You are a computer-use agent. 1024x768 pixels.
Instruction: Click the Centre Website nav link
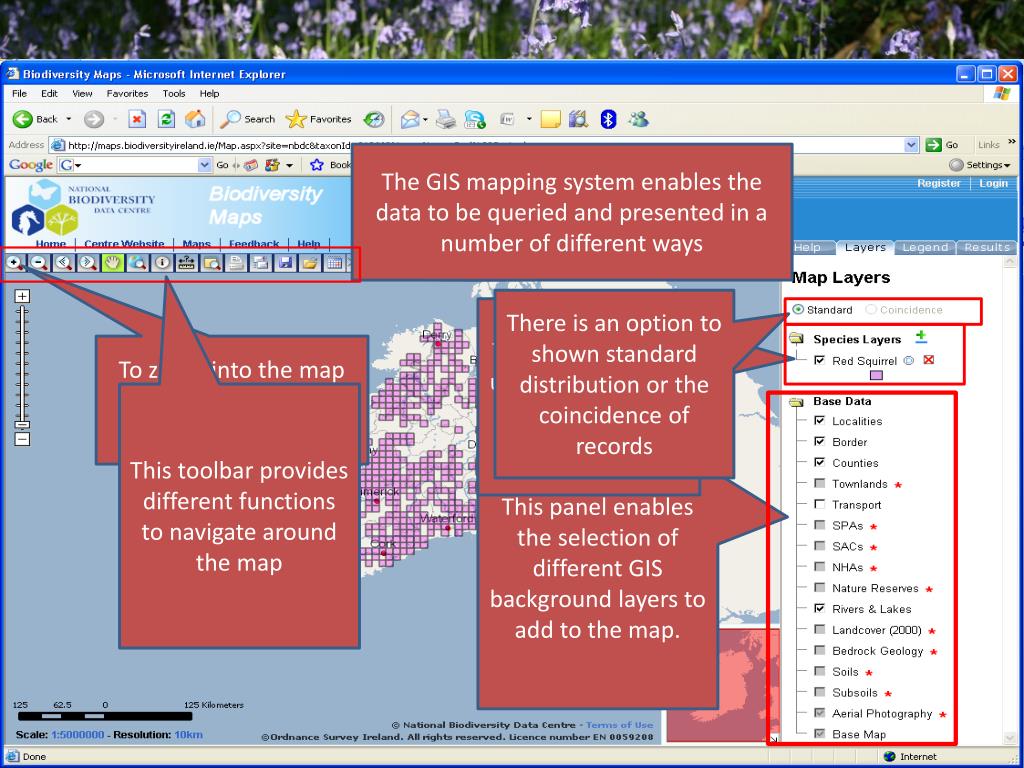click(124, 244)
